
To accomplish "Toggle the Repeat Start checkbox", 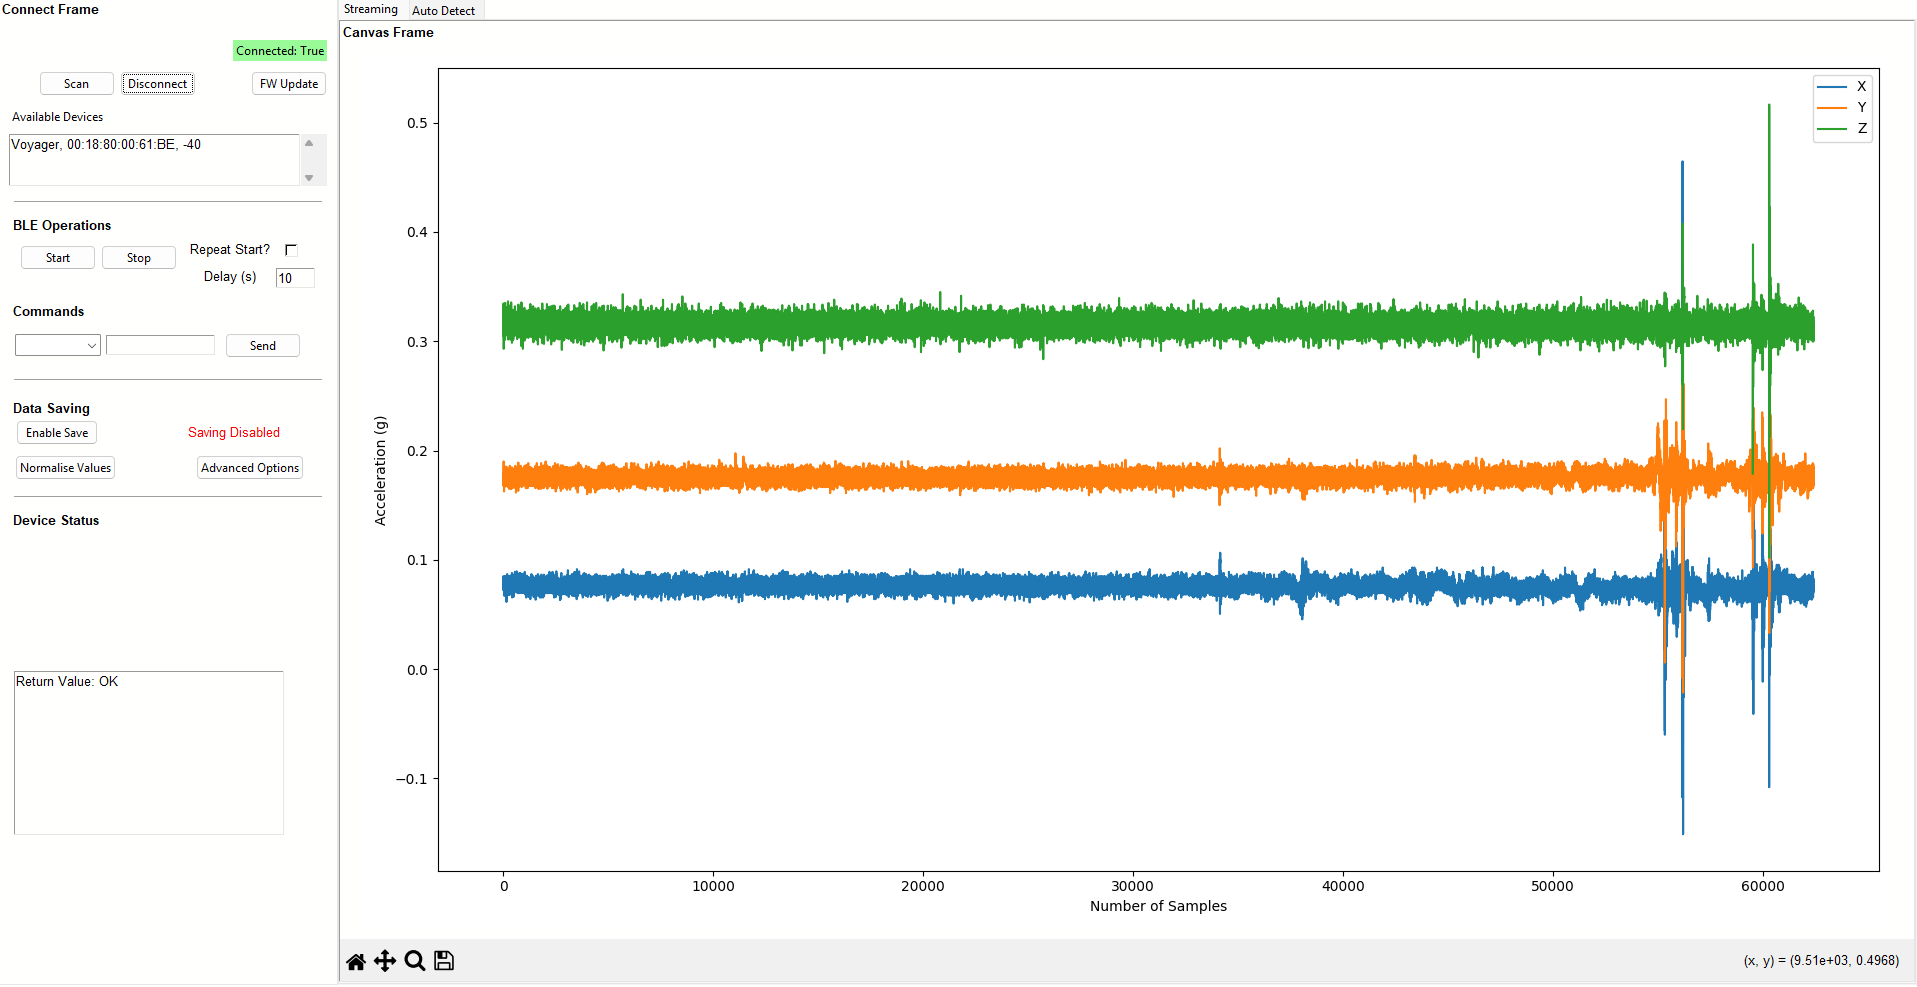I will click(x=291, y=250).
